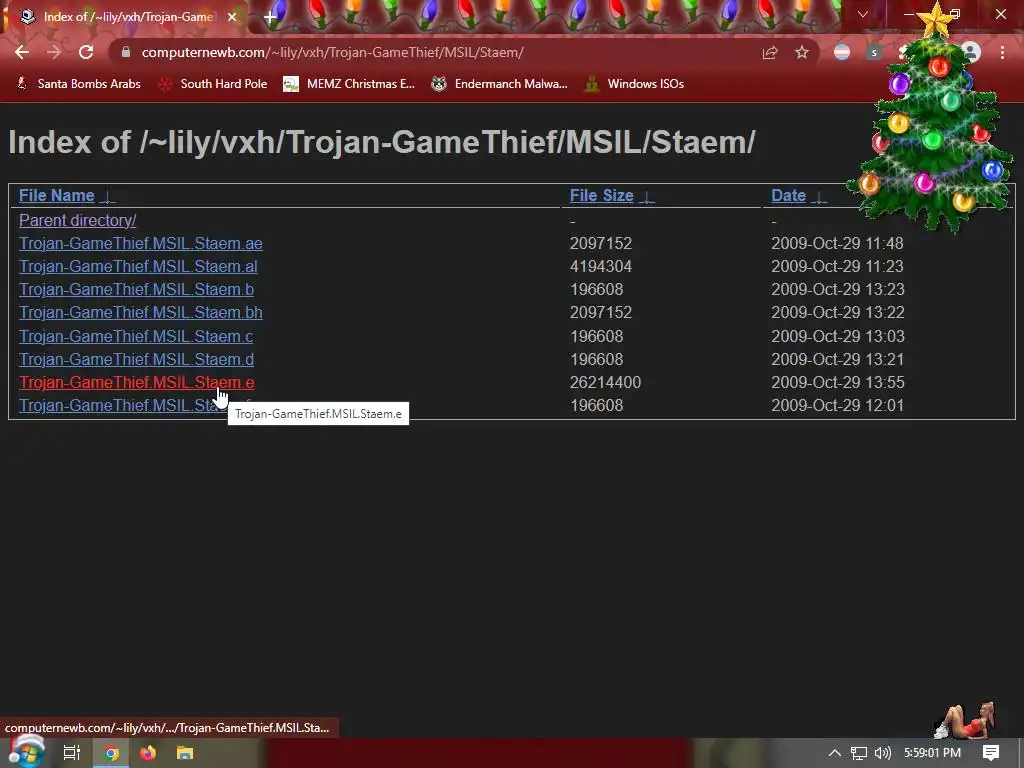Image resolution: width=1024 pixels, height=768 pixels.
Task: Open Trojan-GameThief.MSIL.Staem.d file
Action: click(136, 359)
